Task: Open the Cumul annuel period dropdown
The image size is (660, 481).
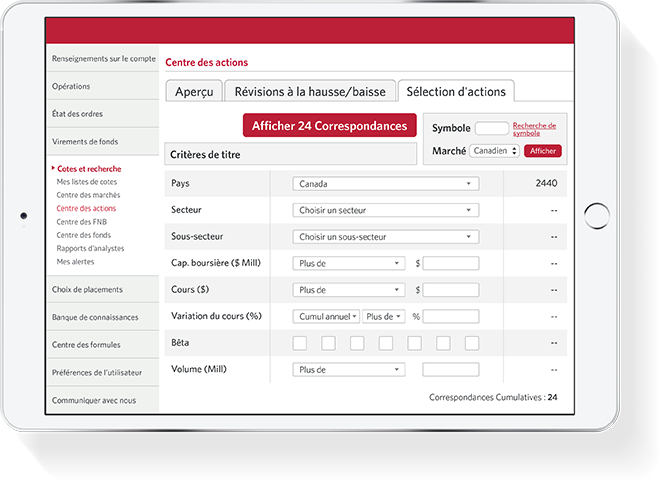Action: click(326, 316)
